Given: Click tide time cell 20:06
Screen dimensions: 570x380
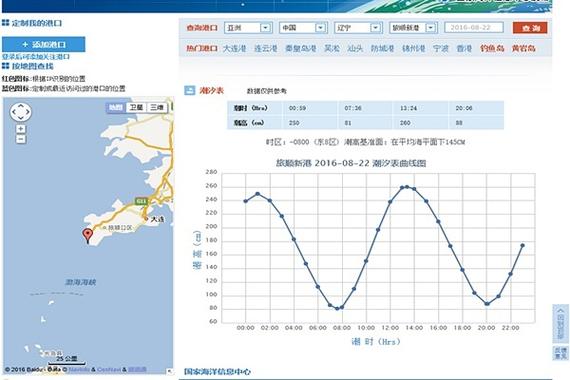Looking at the screenshot, I should 464,108.
